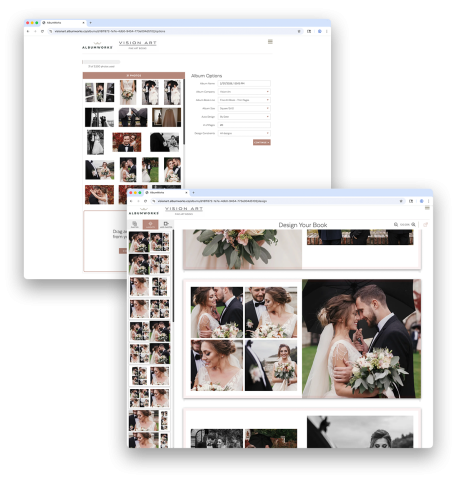Click the Vision Art logo on the album options page
The height and width of the screenshot is (480, 457).
coord(138,45)
